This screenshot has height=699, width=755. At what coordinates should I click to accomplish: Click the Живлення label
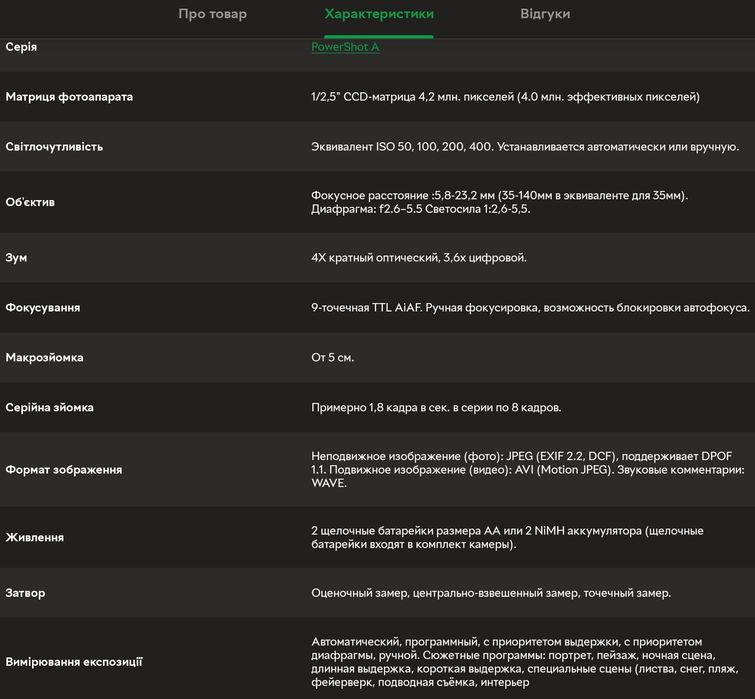coord(34,538)
